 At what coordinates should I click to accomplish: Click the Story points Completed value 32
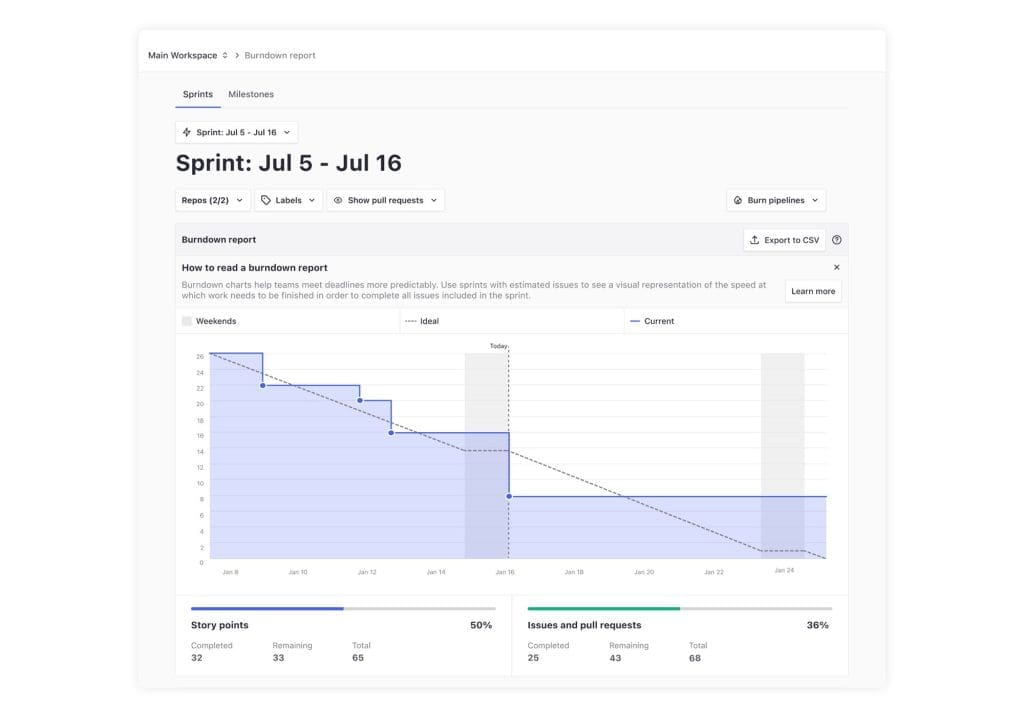(197, 658)
